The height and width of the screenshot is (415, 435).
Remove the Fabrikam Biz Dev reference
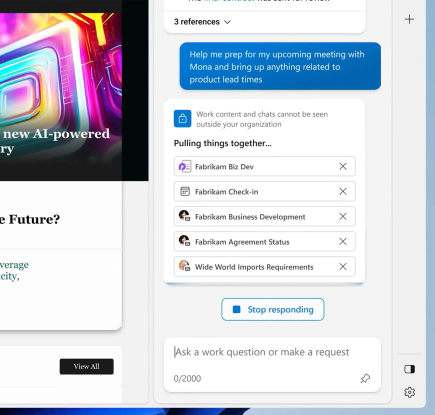coord(343,166)
